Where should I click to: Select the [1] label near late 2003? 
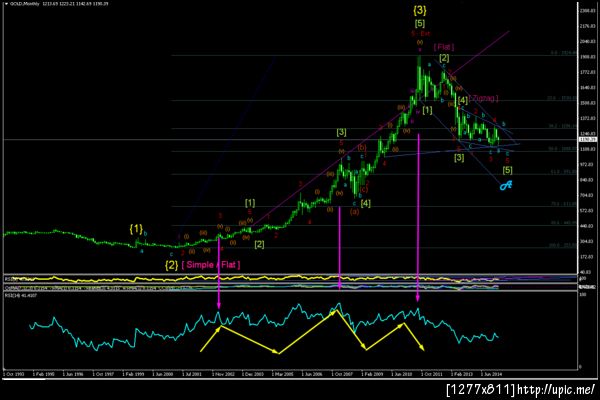point(250,202)
